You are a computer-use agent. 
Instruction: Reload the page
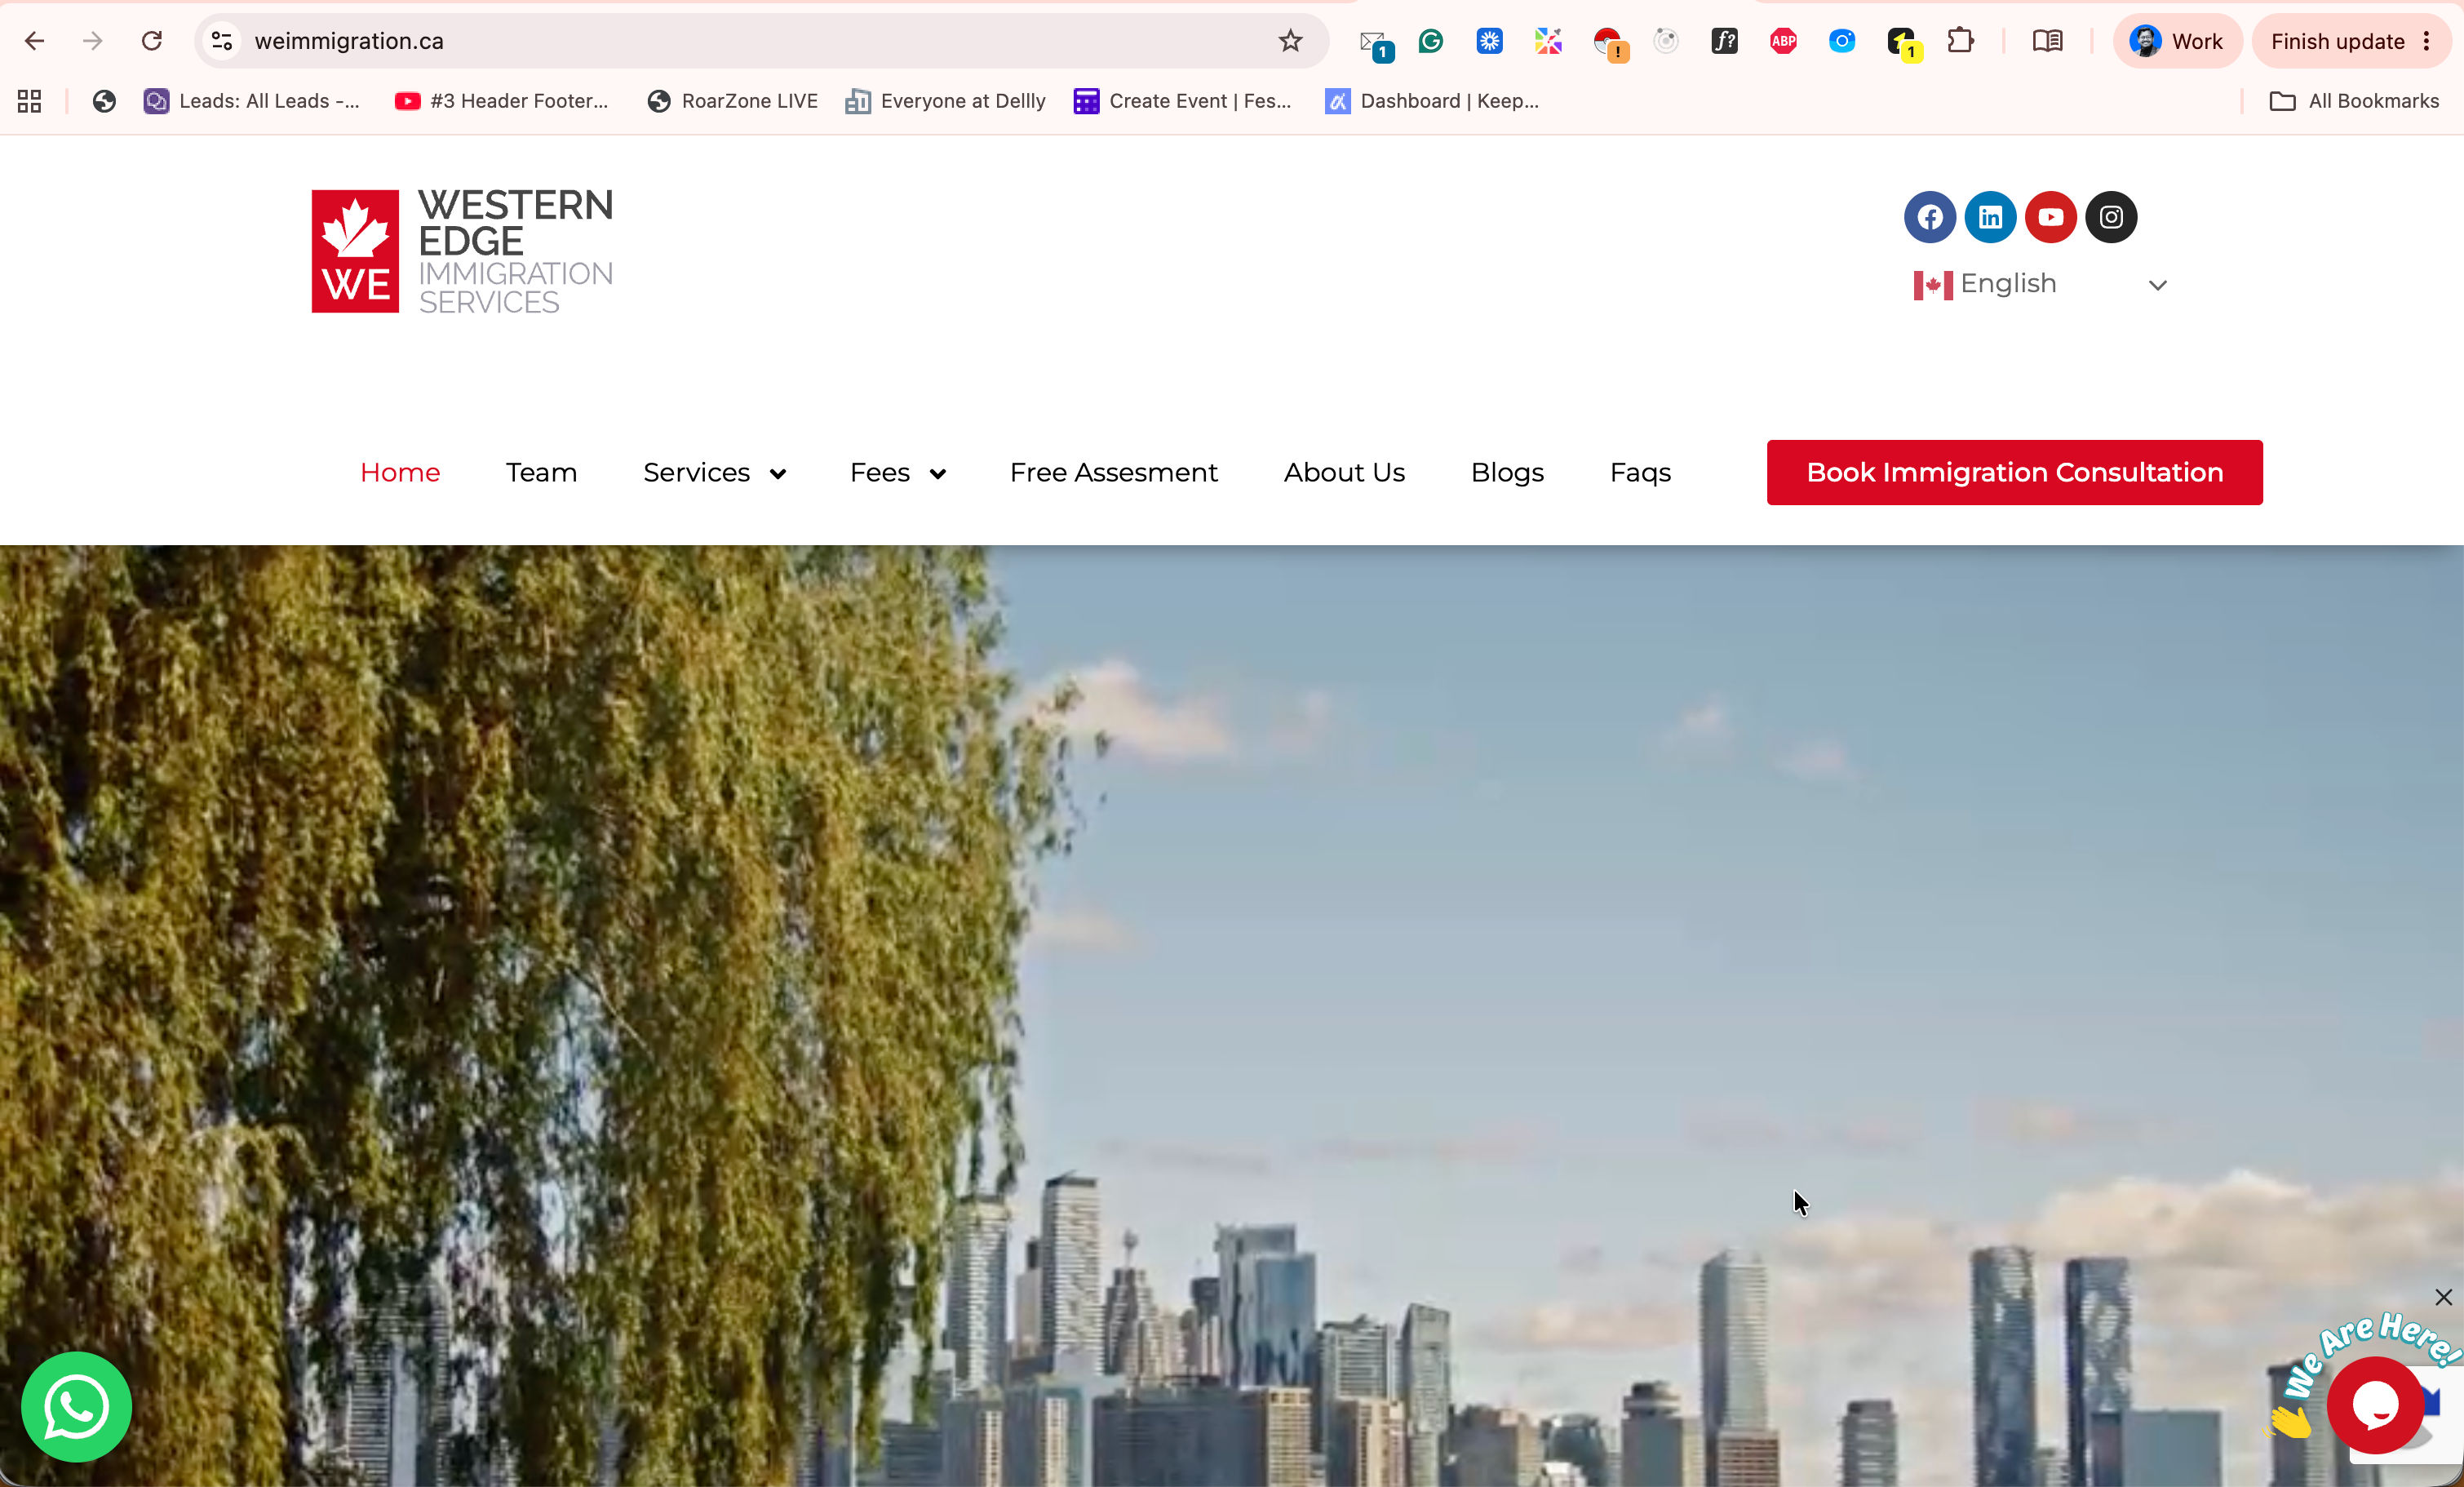[152, 41]
